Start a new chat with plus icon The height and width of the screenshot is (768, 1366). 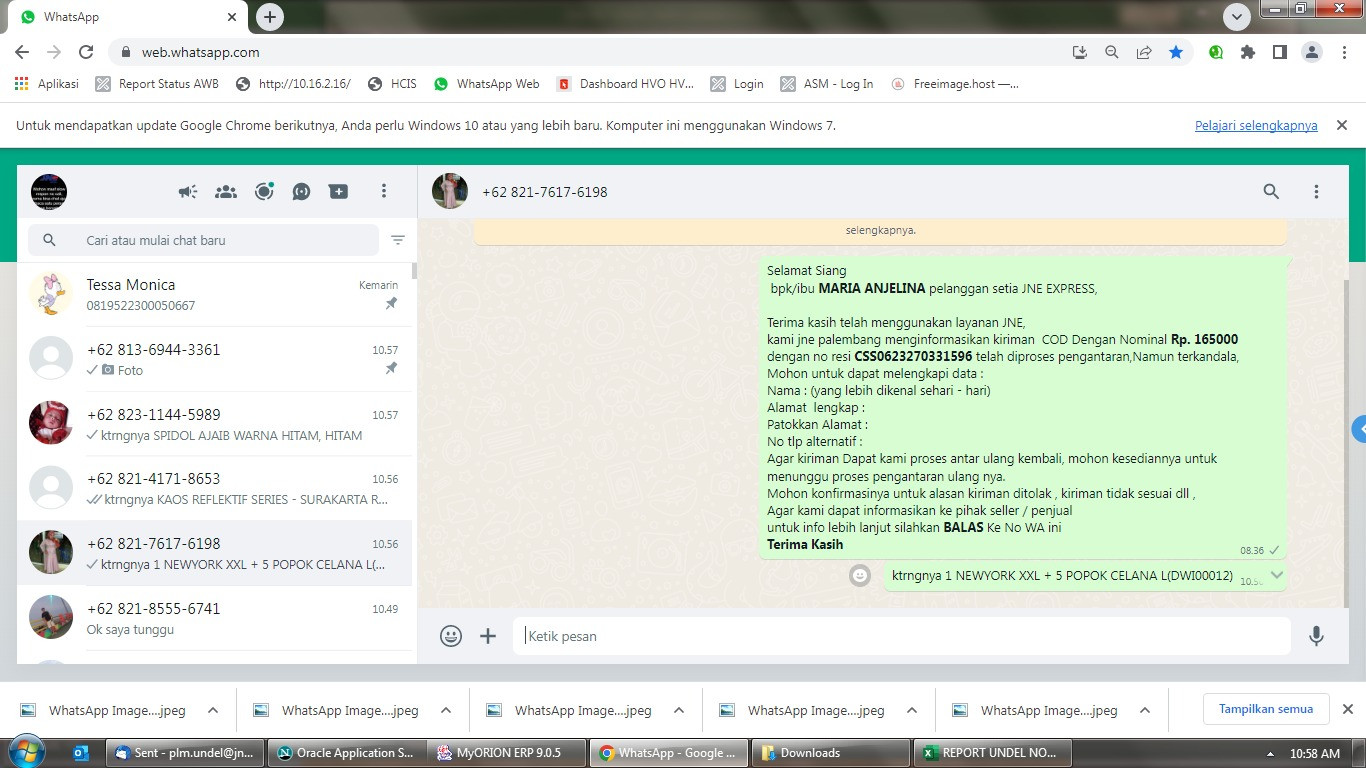tap(339, 192)
